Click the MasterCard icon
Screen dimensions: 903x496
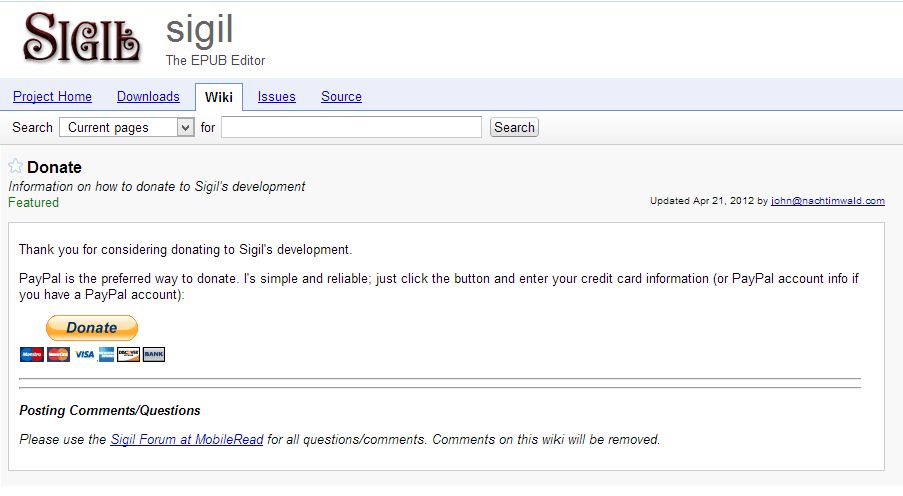pyautogui.click(x=58, y=354)
